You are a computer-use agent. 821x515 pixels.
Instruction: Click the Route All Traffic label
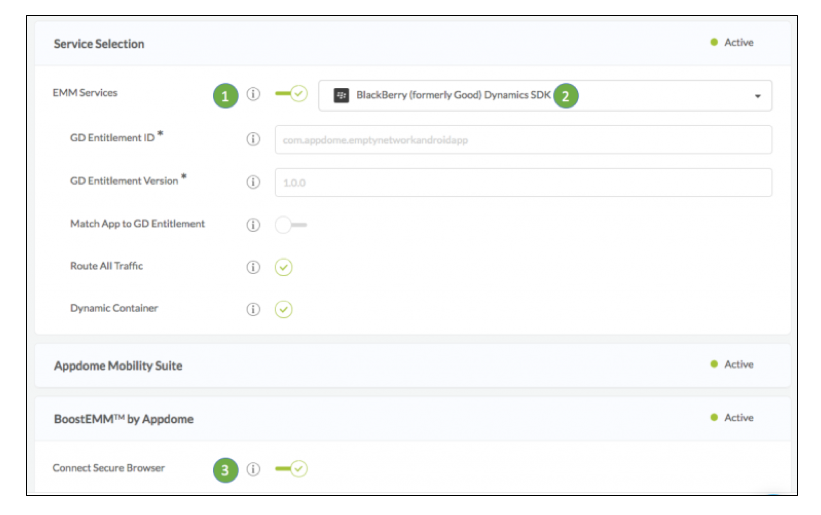[106, 266]
